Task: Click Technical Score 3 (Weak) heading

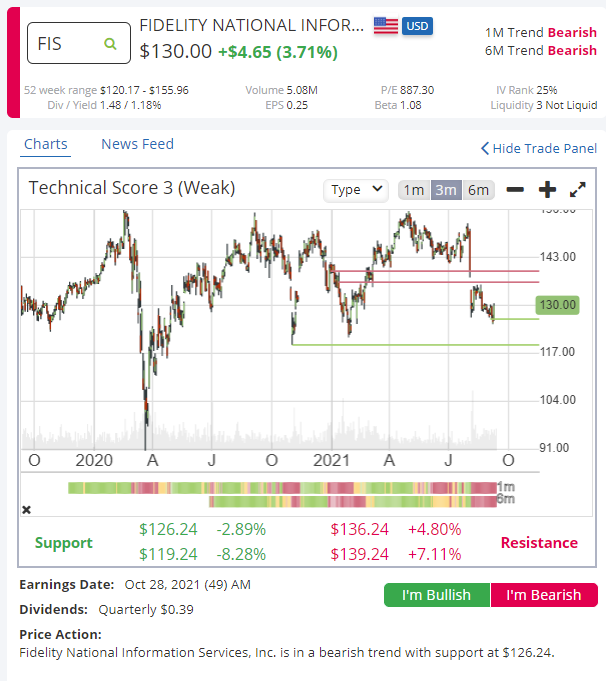Action: 132,188
